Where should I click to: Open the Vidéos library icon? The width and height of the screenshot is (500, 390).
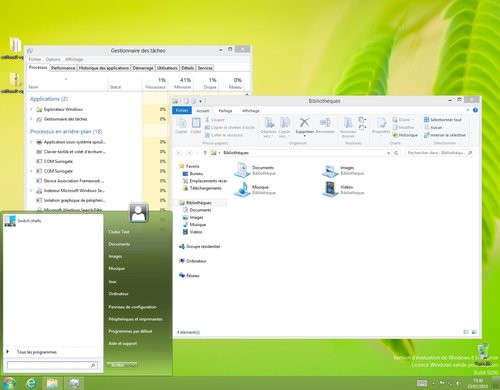pyautogui.click(x=330, y=189)
